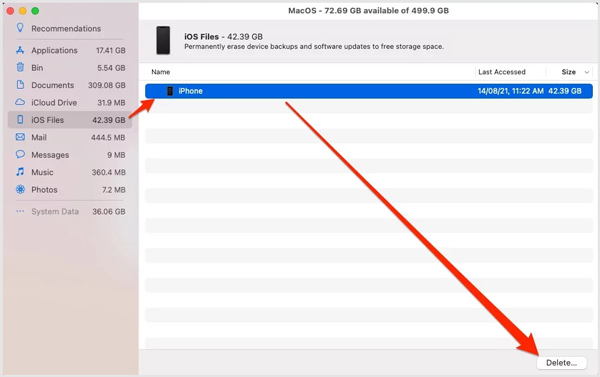Click the 36.06 GB System Data value
600x377 pixels.
109,211
